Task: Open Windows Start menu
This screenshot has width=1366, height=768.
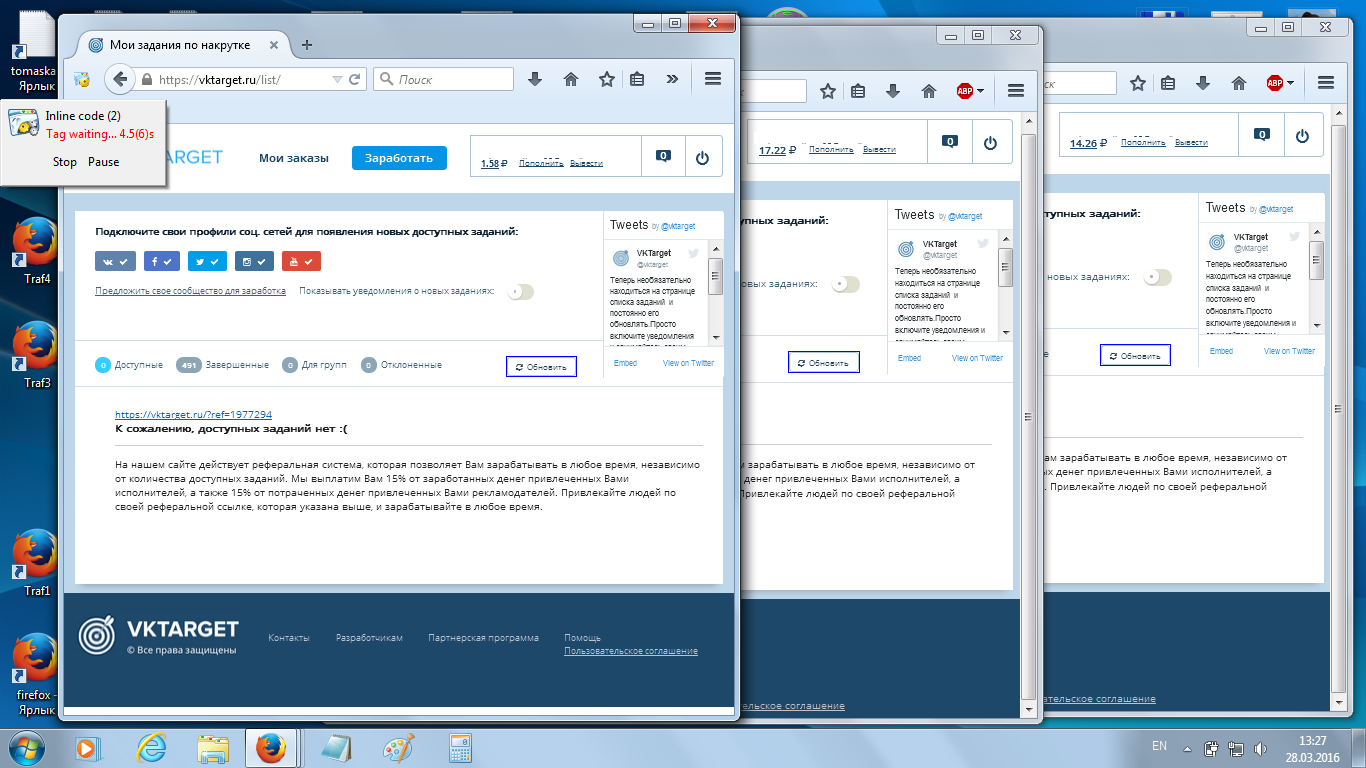Action: (x=27, y=747)
